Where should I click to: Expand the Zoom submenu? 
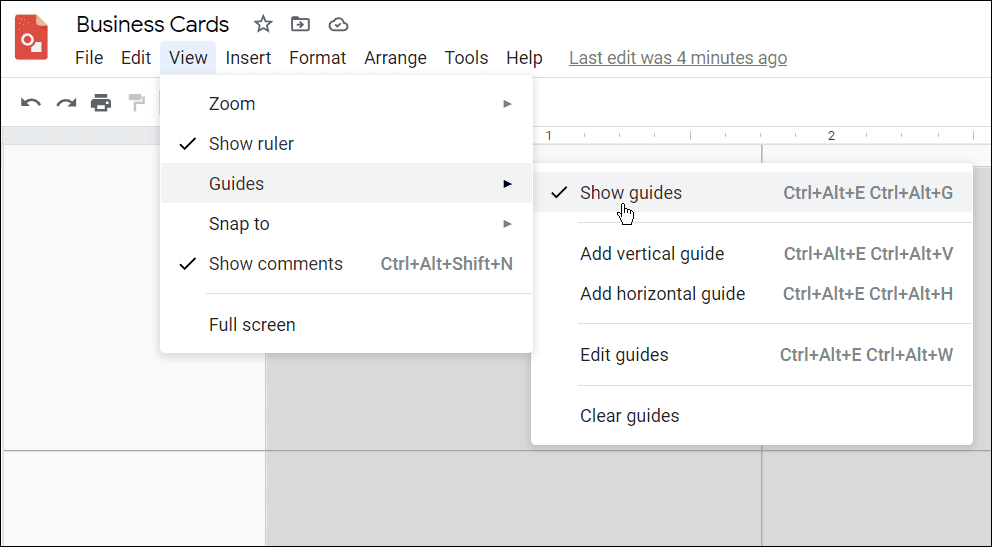coord(346,104)
